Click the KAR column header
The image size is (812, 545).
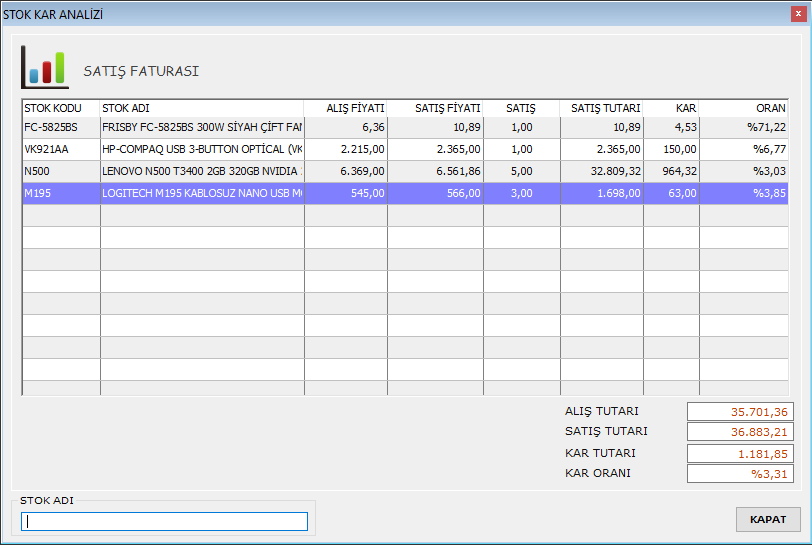pyautogui.click(x=671, y=108)
